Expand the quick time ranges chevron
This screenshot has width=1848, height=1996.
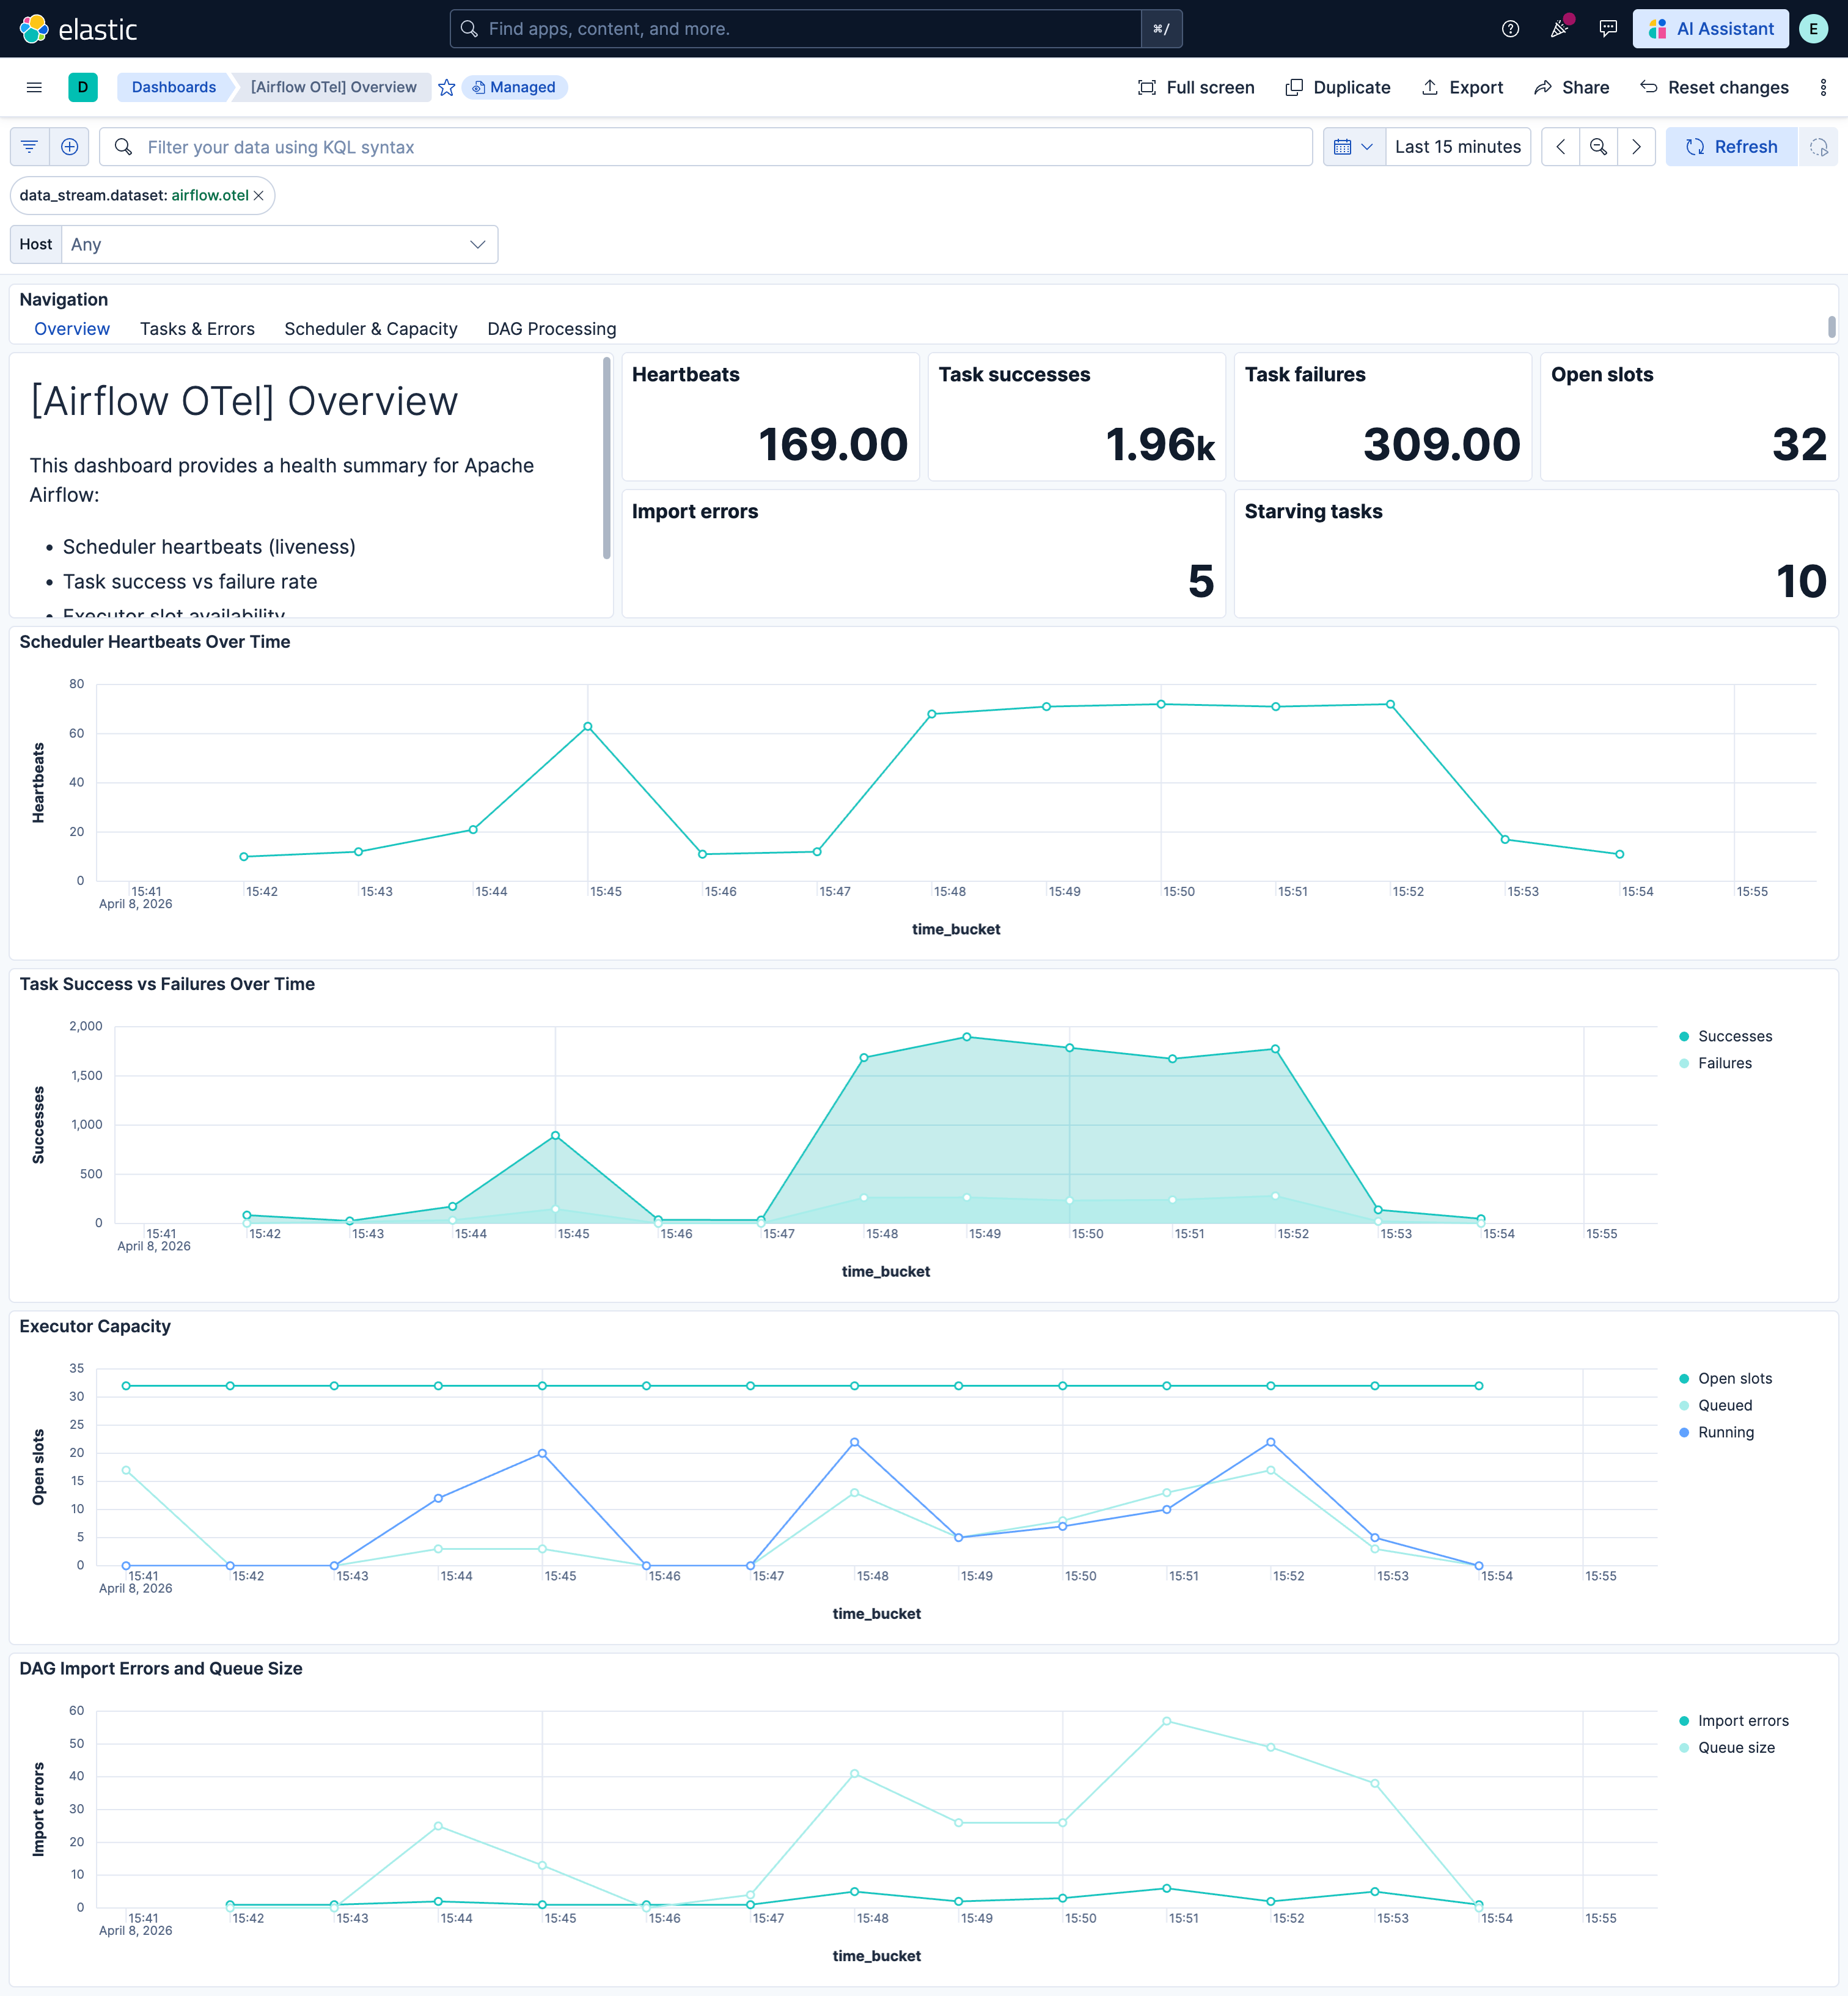click(x=1368, y=146)
